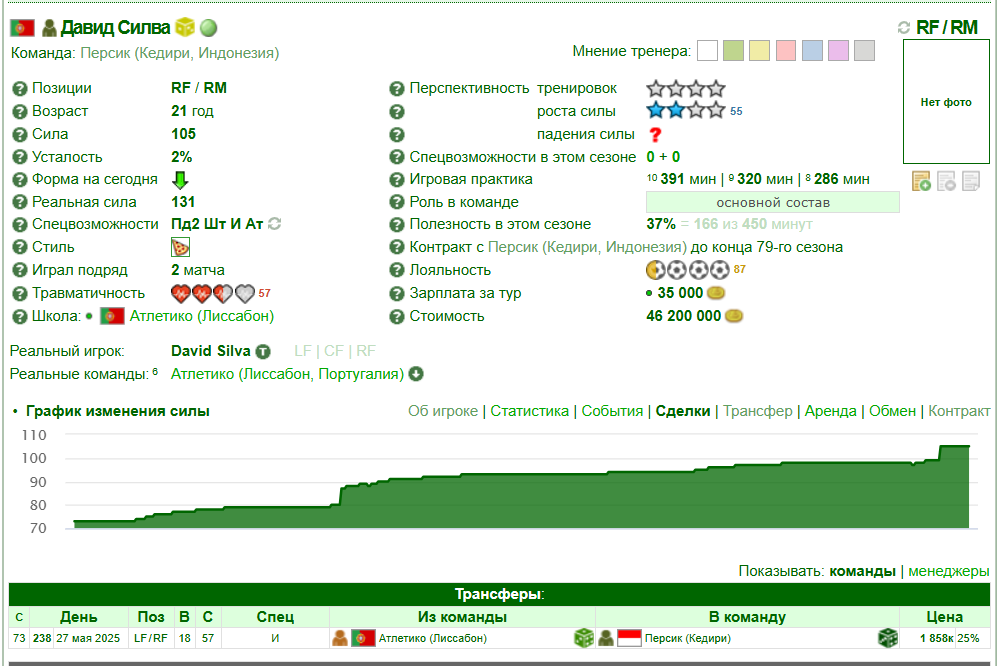Select pink coach opinion swatch
Screen dimensions: 998x666
coord(785,51)
